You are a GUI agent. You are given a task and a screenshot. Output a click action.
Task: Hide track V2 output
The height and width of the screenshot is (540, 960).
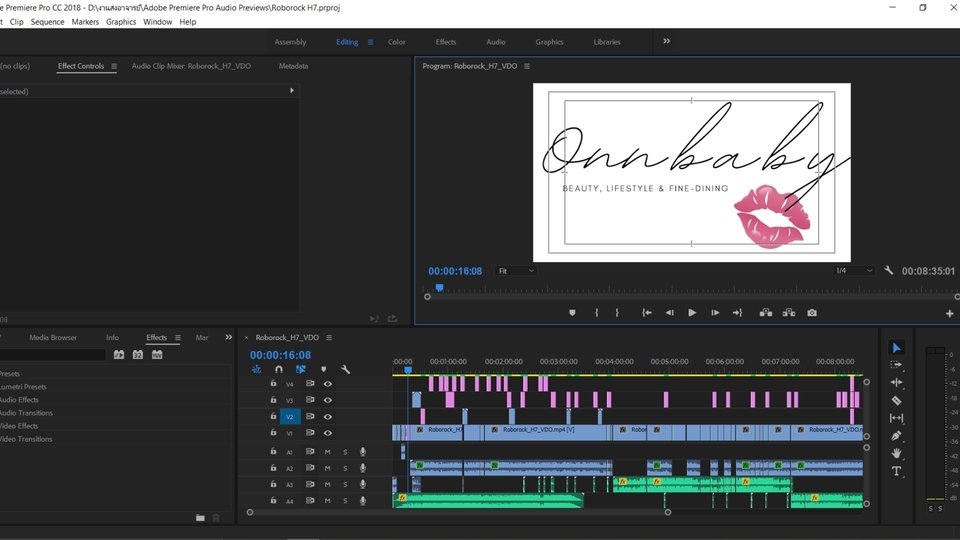coord(328,416)
